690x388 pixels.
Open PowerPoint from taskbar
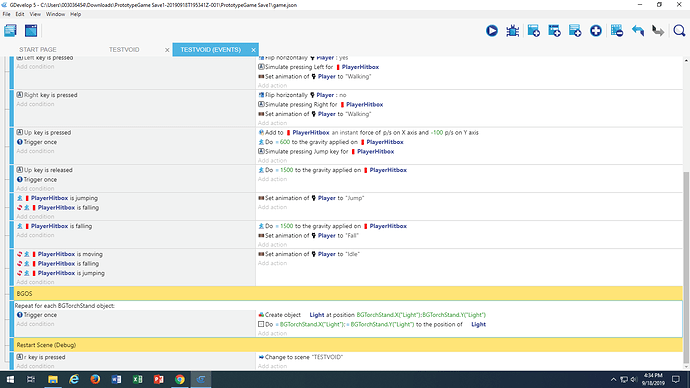[158, 379]
